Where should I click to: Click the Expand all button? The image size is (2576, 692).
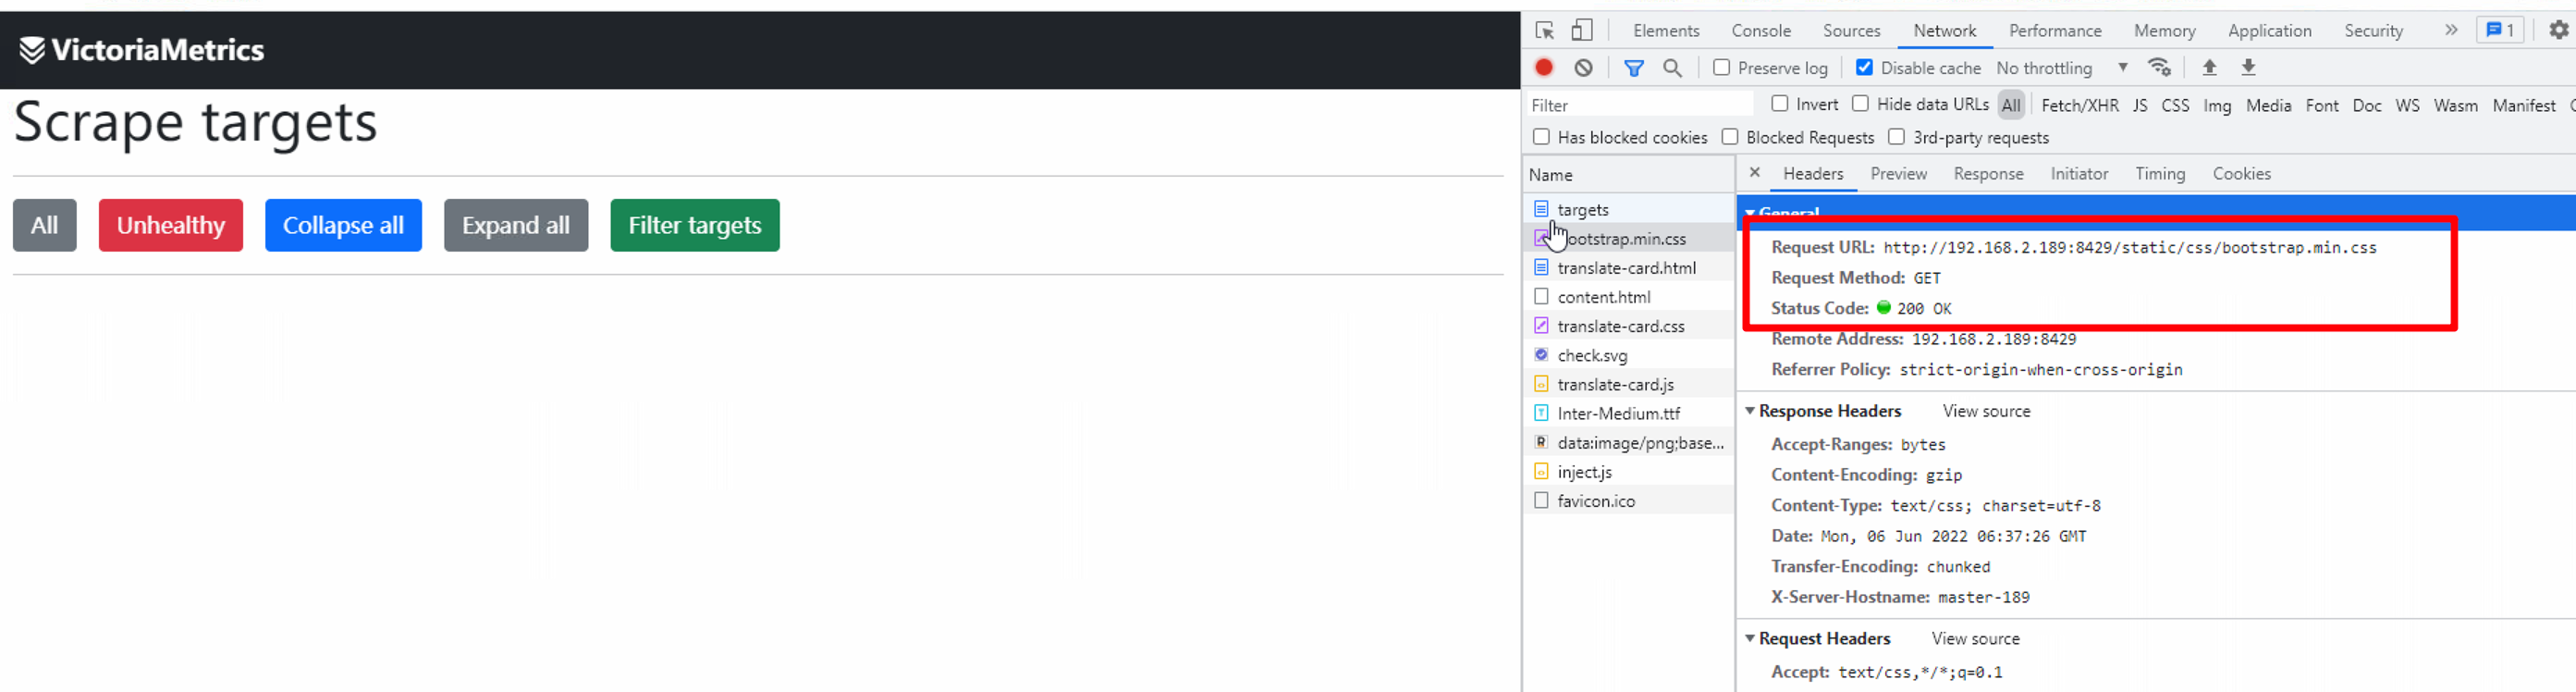[x=516, y=225]
